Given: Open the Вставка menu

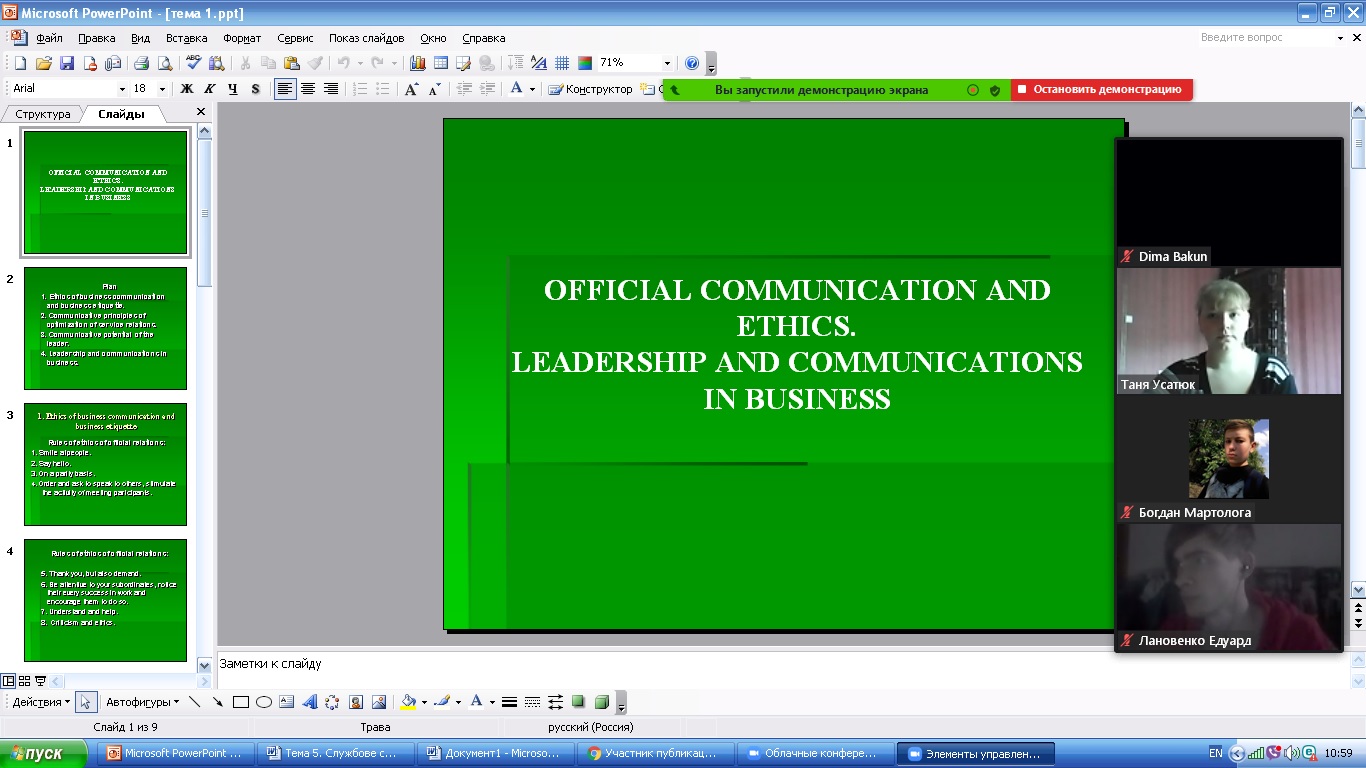Looking at the screenshot, I should tap(187, 38).
